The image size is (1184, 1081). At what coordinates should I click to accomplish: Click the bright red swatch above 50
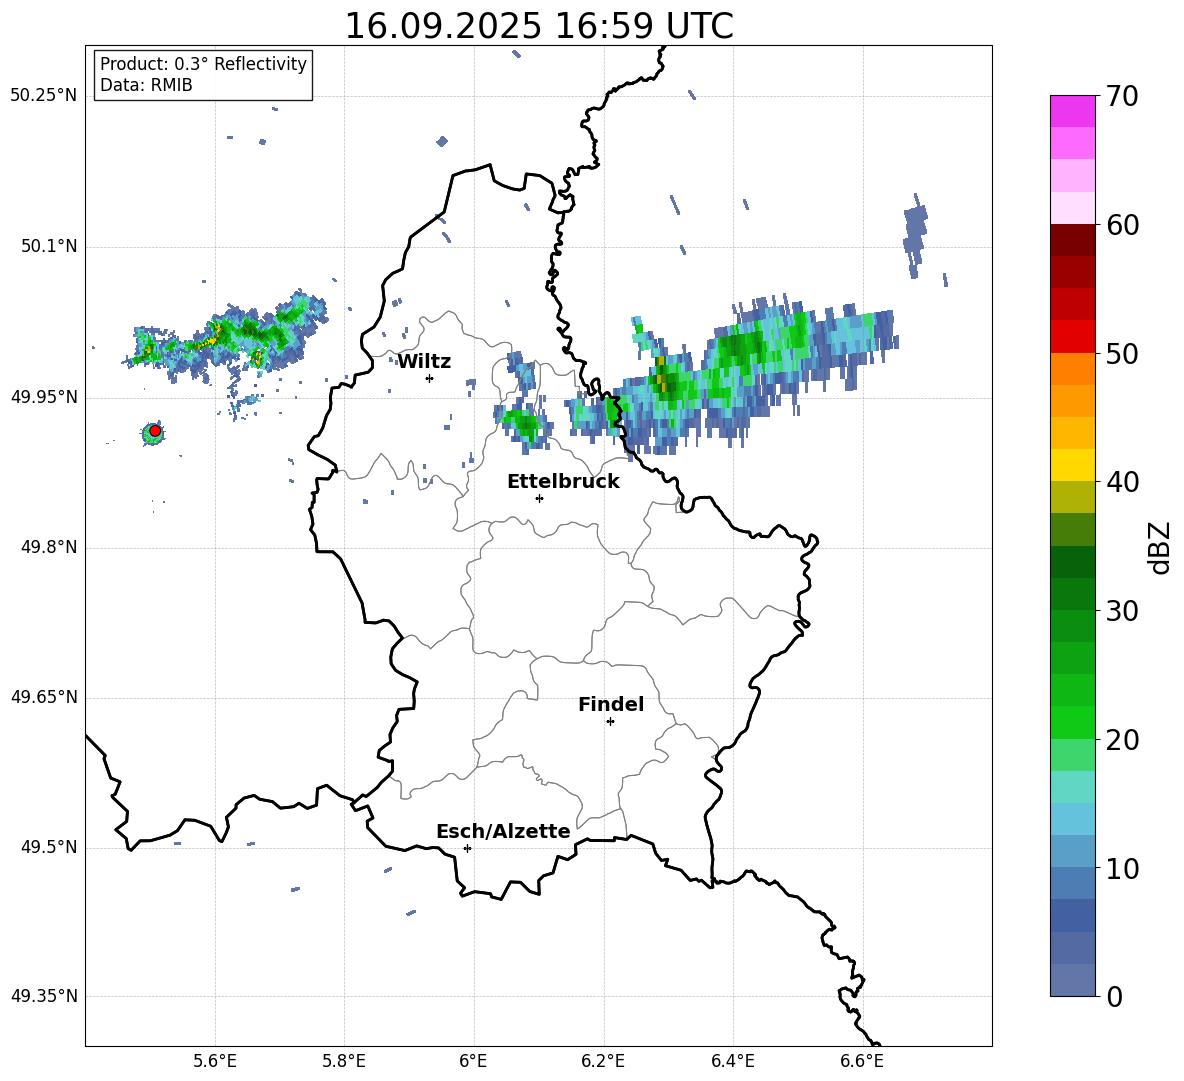pos(1072,337)
